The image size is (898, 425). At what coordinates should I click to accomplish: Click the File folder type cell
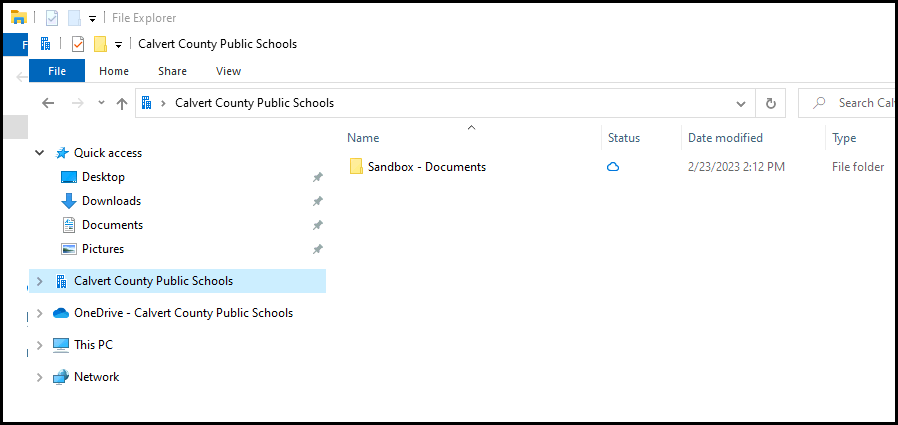858,167
